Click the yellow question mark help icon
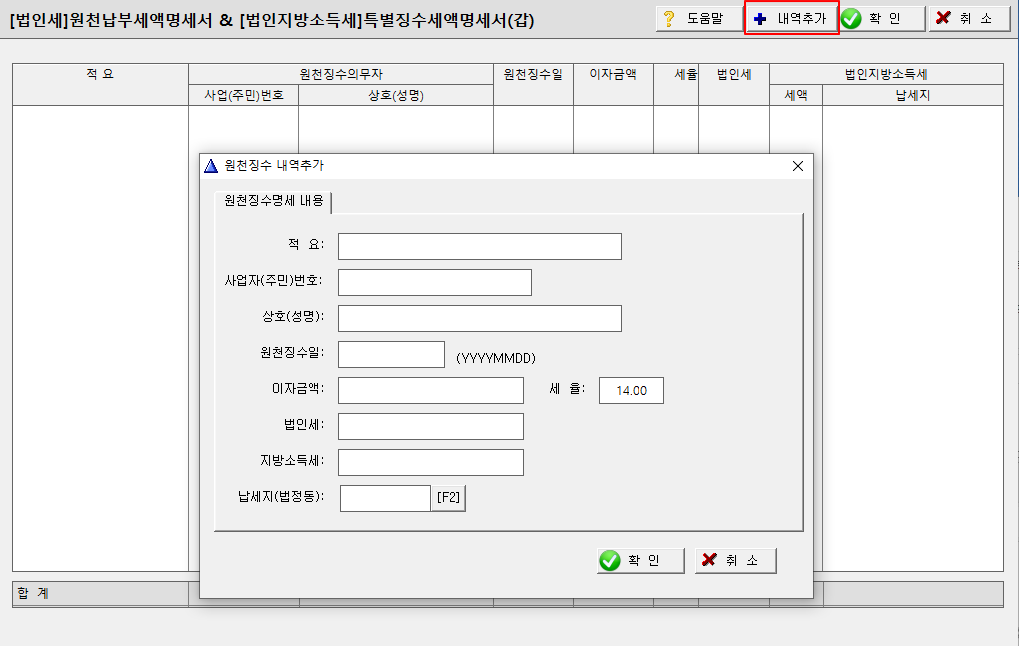 [668, 18]
